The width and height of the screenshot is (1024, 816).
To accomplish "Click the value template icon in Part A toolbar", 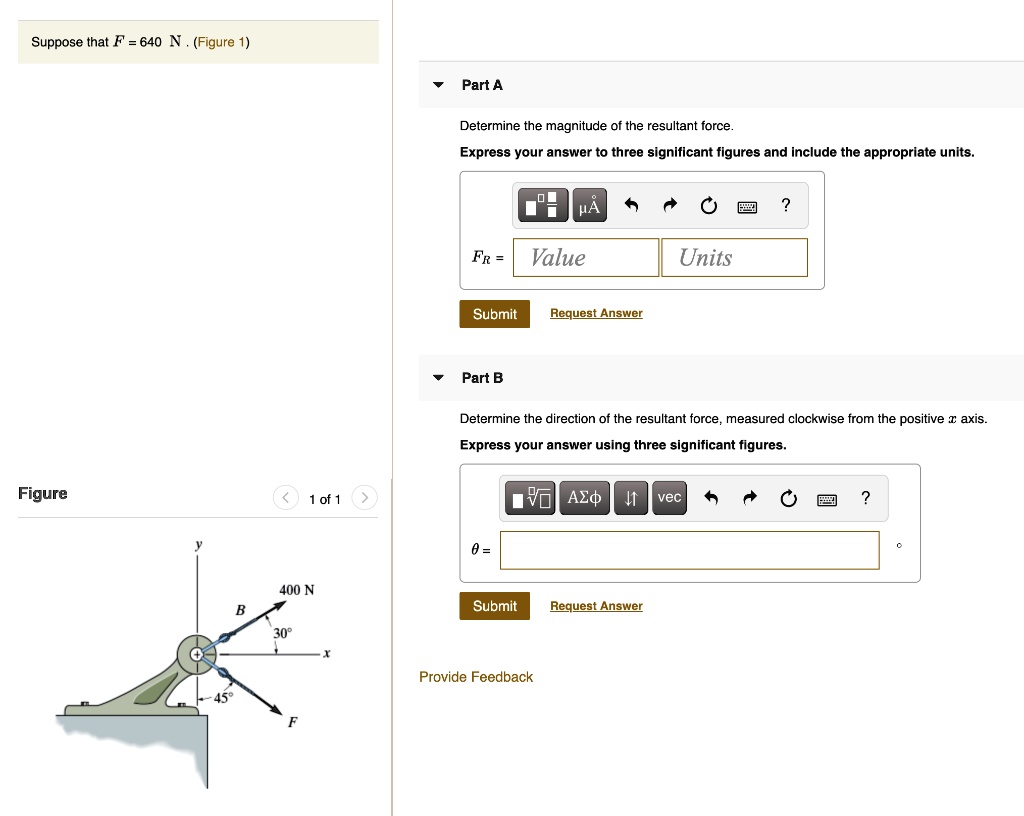I will coord(542,205).
